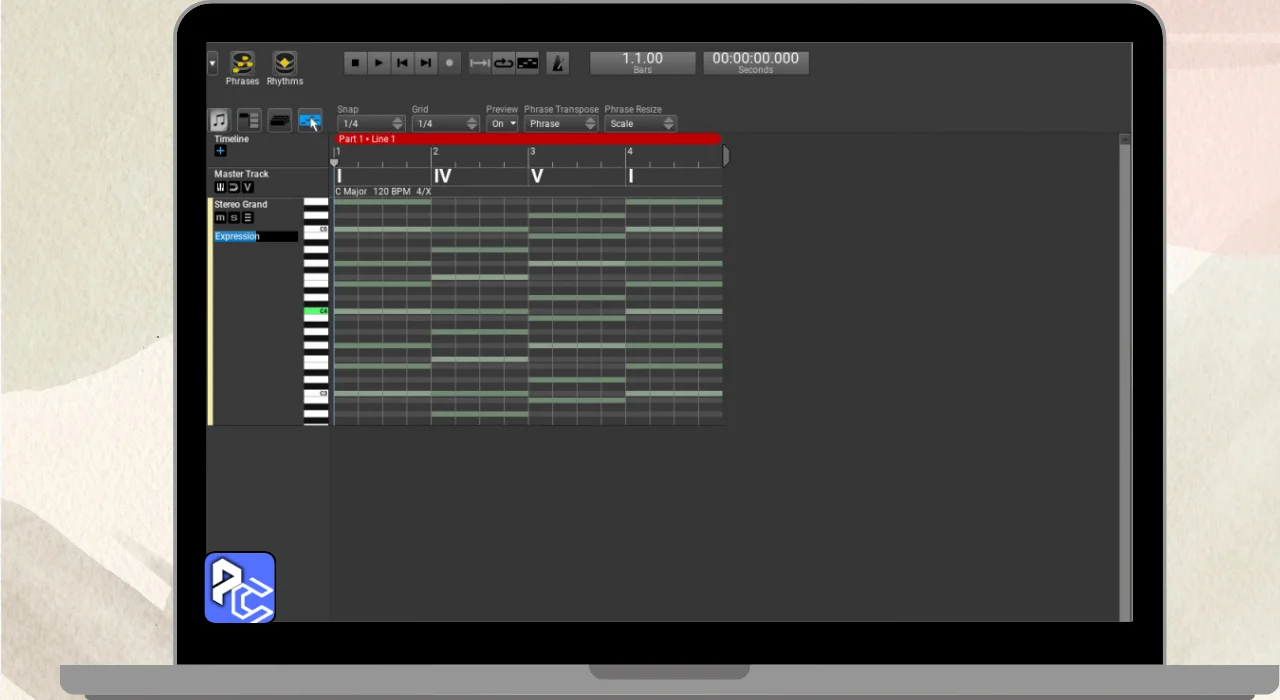Toggle the loop range selection icon

point(480,63)
